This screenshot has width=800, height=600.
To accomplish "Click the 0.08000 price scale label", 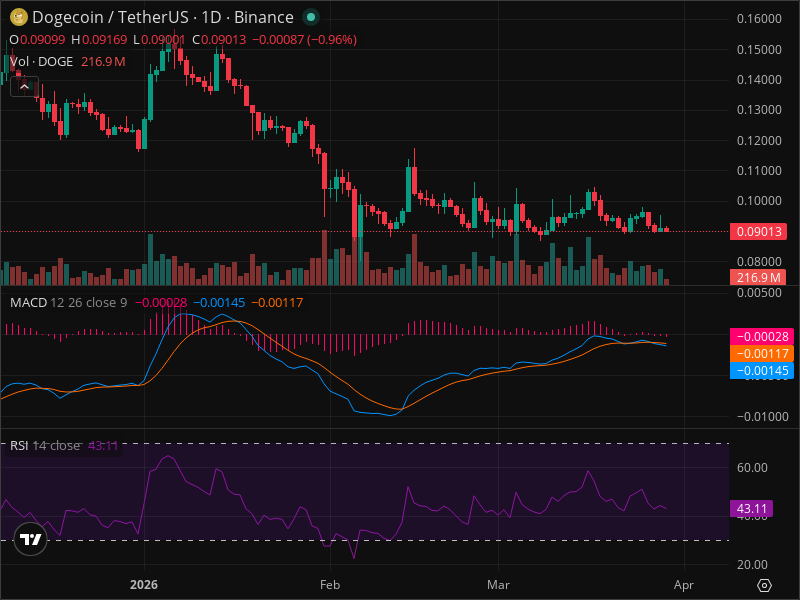I will click(x=759, y=262).
